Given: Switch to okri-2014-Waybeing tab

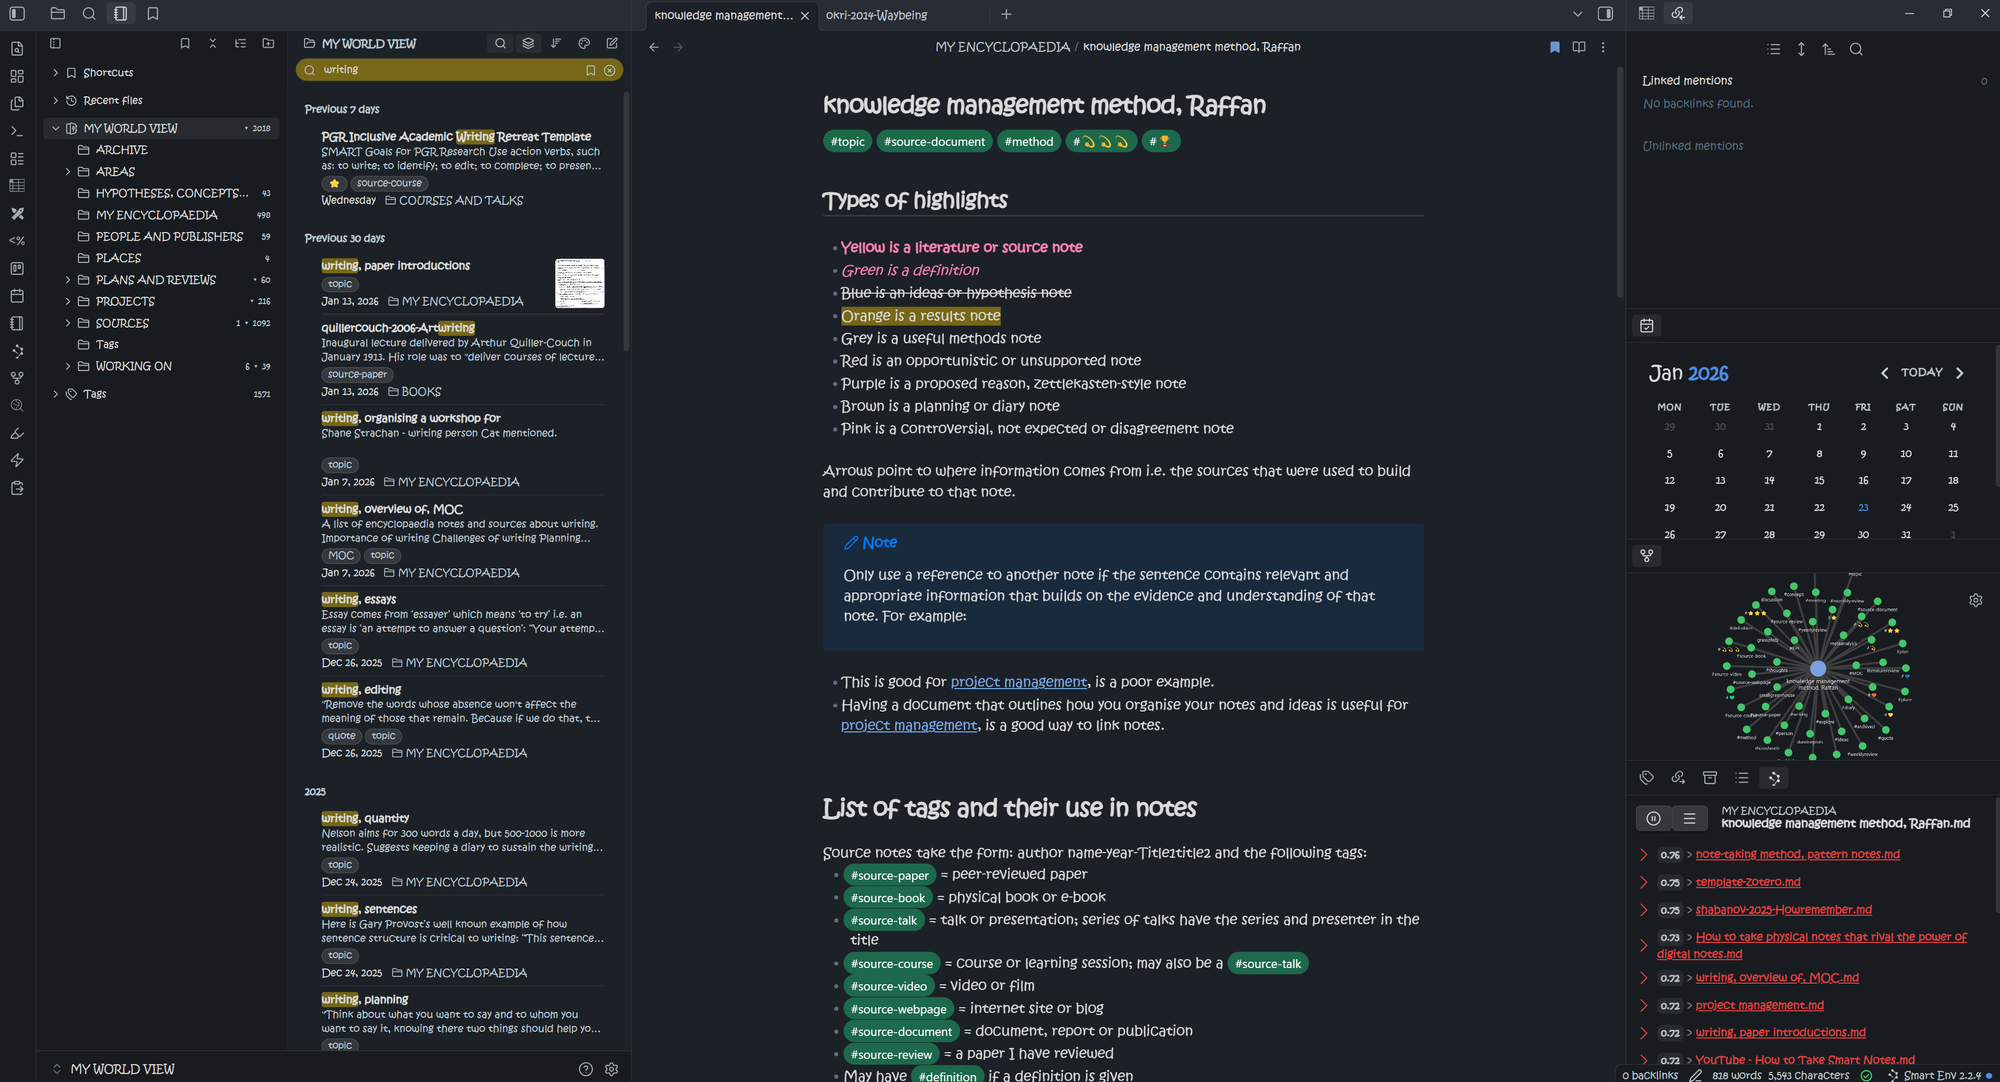Looking at the screenshot, I should [x=877, y=15].
